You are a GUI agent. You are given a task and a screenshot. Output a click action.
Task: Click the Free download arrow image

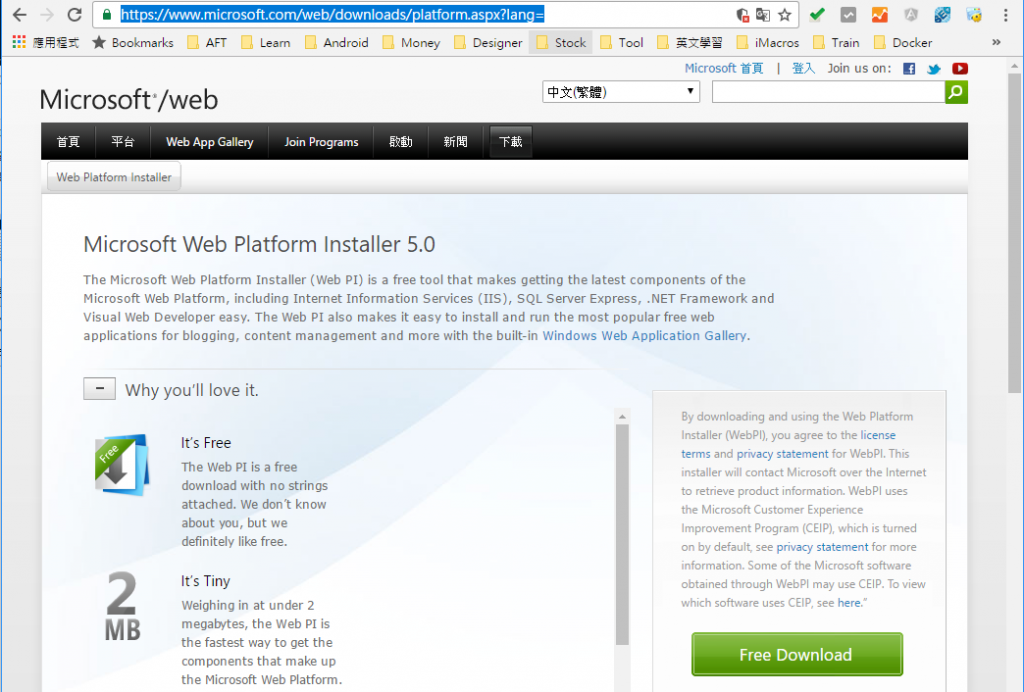[x=123, y=465]
